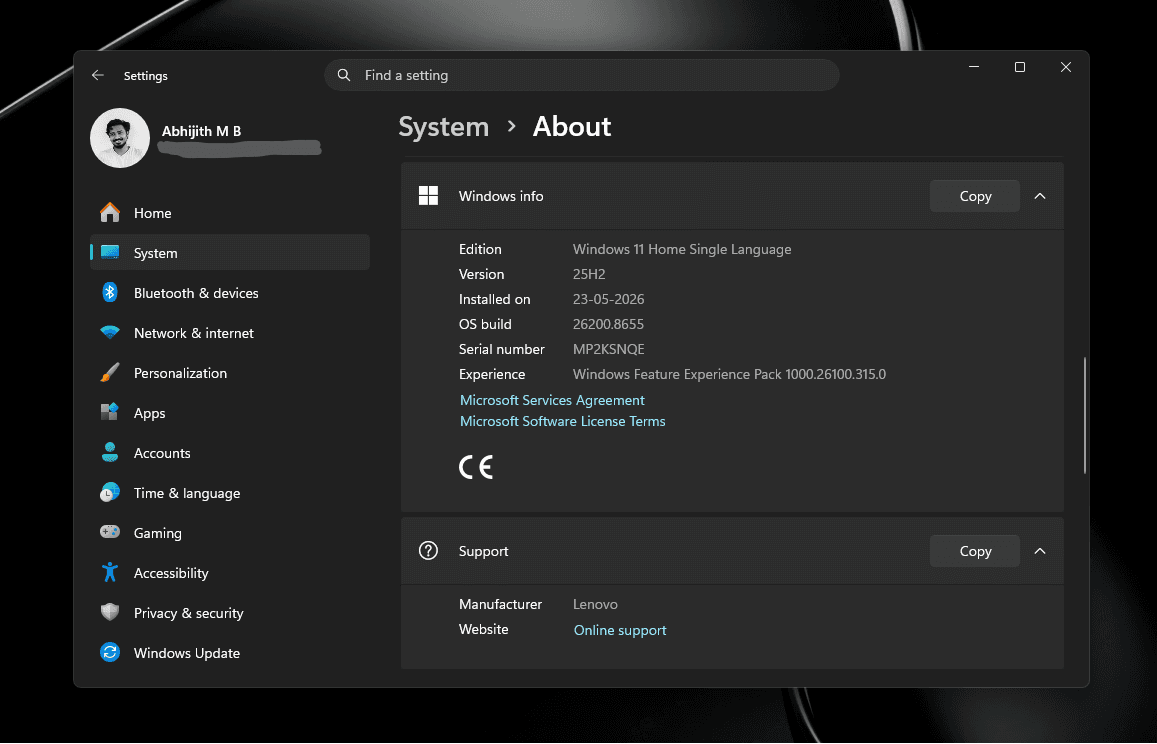Focus the Find a setting search box
1157x744 pixels.
click(581, 75)
